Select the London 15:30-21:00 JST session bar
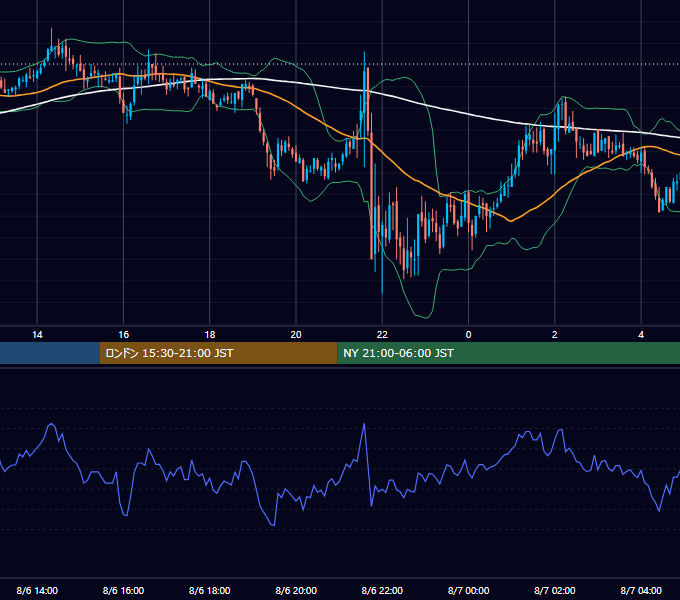Viewport: 680px width, 600px height. point(219,353)
